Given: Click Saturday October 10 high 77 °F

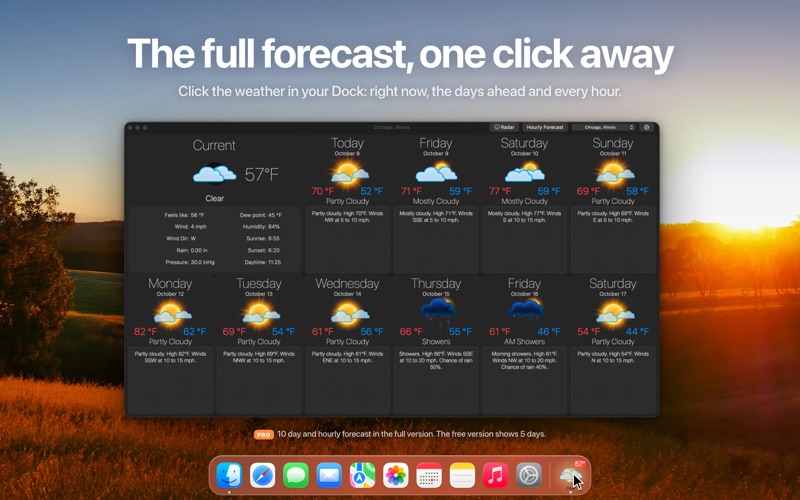Looking at the screenshot, I should coord(500,191).
